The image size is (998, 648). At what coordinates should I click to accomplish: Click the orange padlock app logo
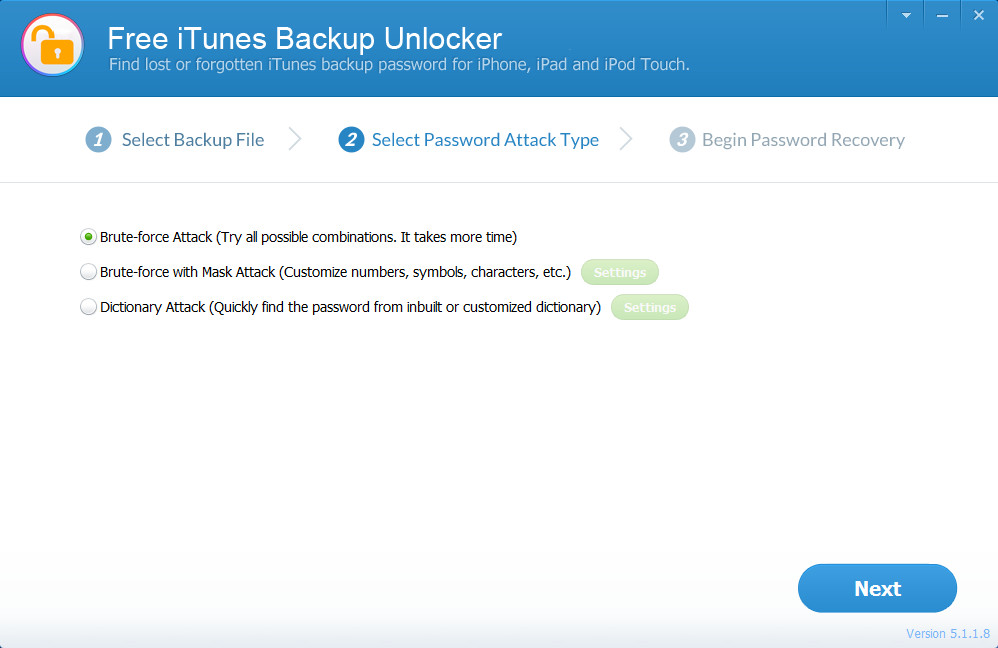[x=52, y=45]
